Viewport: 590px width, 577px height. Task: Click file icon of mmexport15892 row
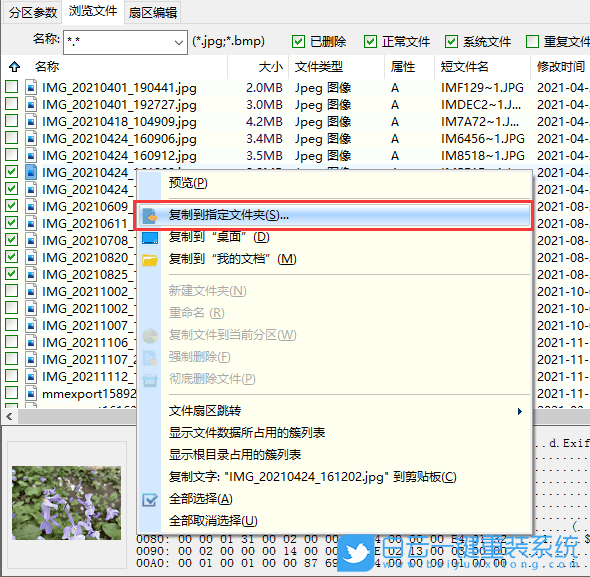[31, 393]
